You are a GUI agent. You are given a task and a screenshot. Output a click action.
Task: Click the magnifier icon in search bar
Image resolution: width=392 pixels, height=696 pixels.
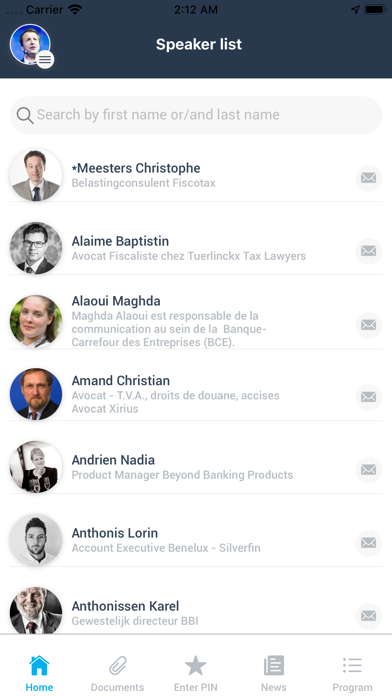coord(25,115)
